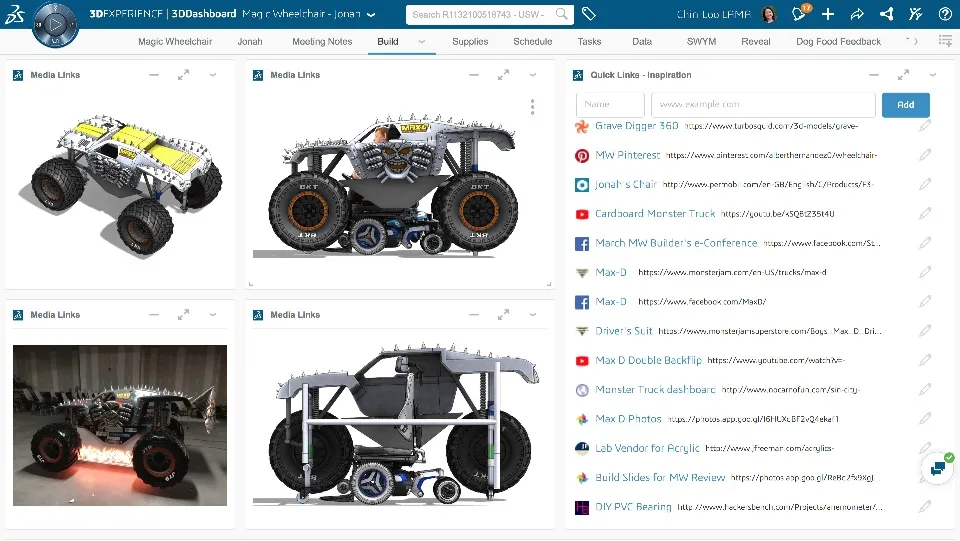This screenshot has width=960, height=541.
Task: Open three-dot menu on truck image
Action: [x=533, y=107]
